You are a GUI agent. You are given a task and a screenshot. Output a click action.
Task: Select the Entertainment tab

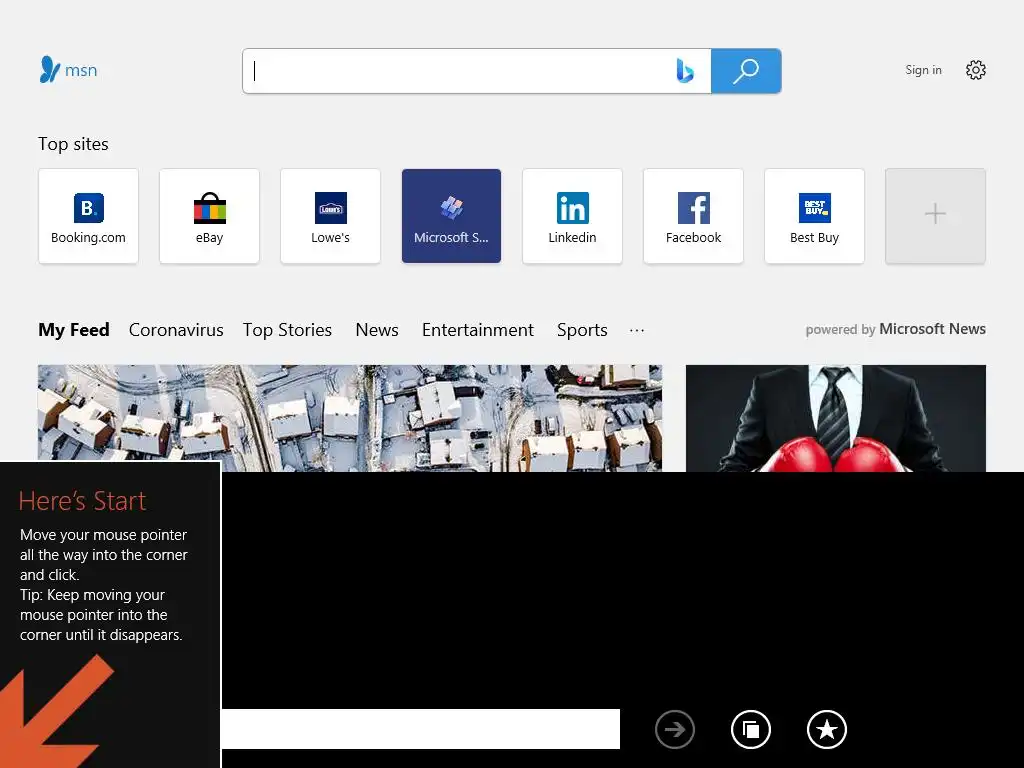click(478, 330)
